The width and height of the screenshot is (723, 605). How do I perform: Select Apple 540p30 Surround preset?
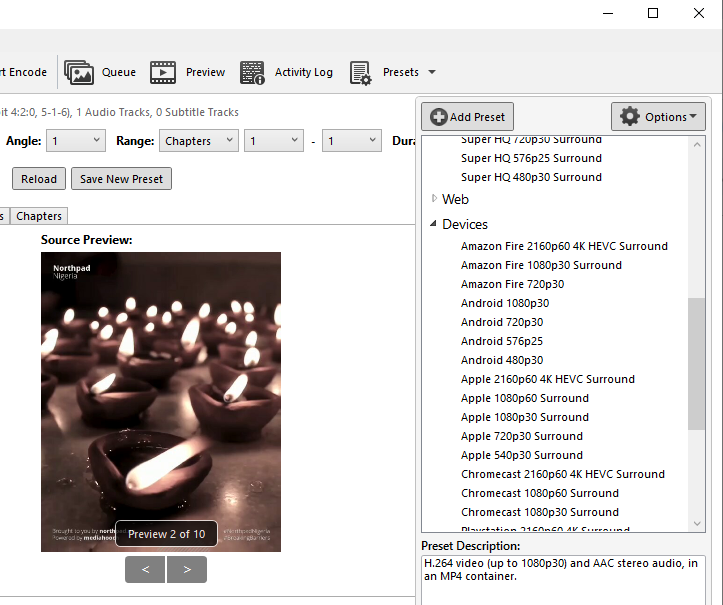pos(522,455)
